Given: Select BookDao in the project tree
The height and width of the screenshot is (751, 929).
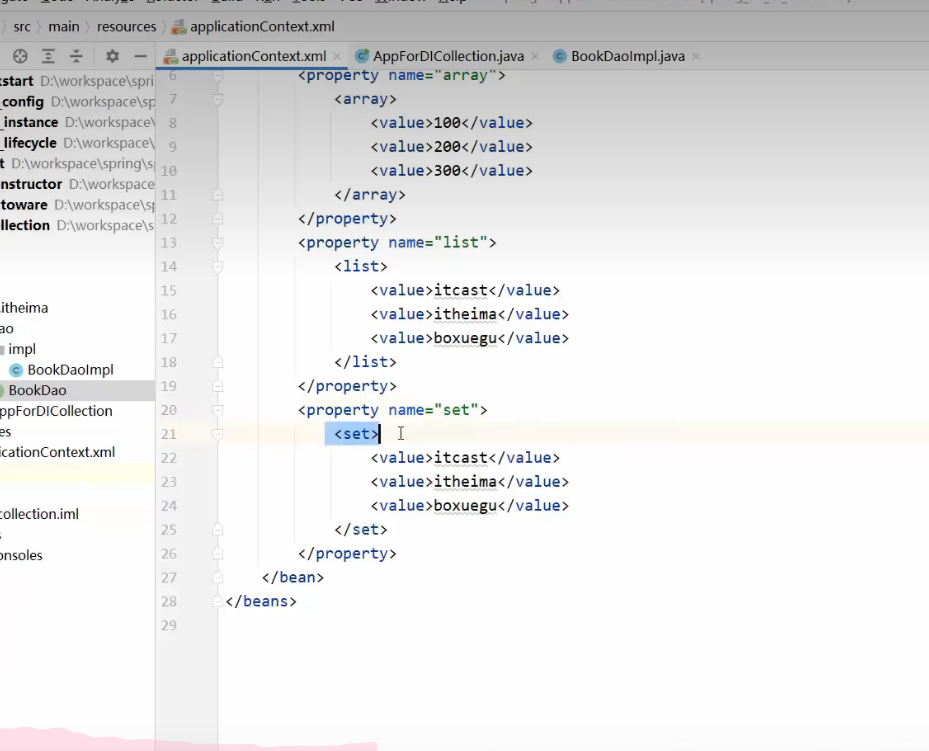Looking at the screenshot, I should coord(37,390).
